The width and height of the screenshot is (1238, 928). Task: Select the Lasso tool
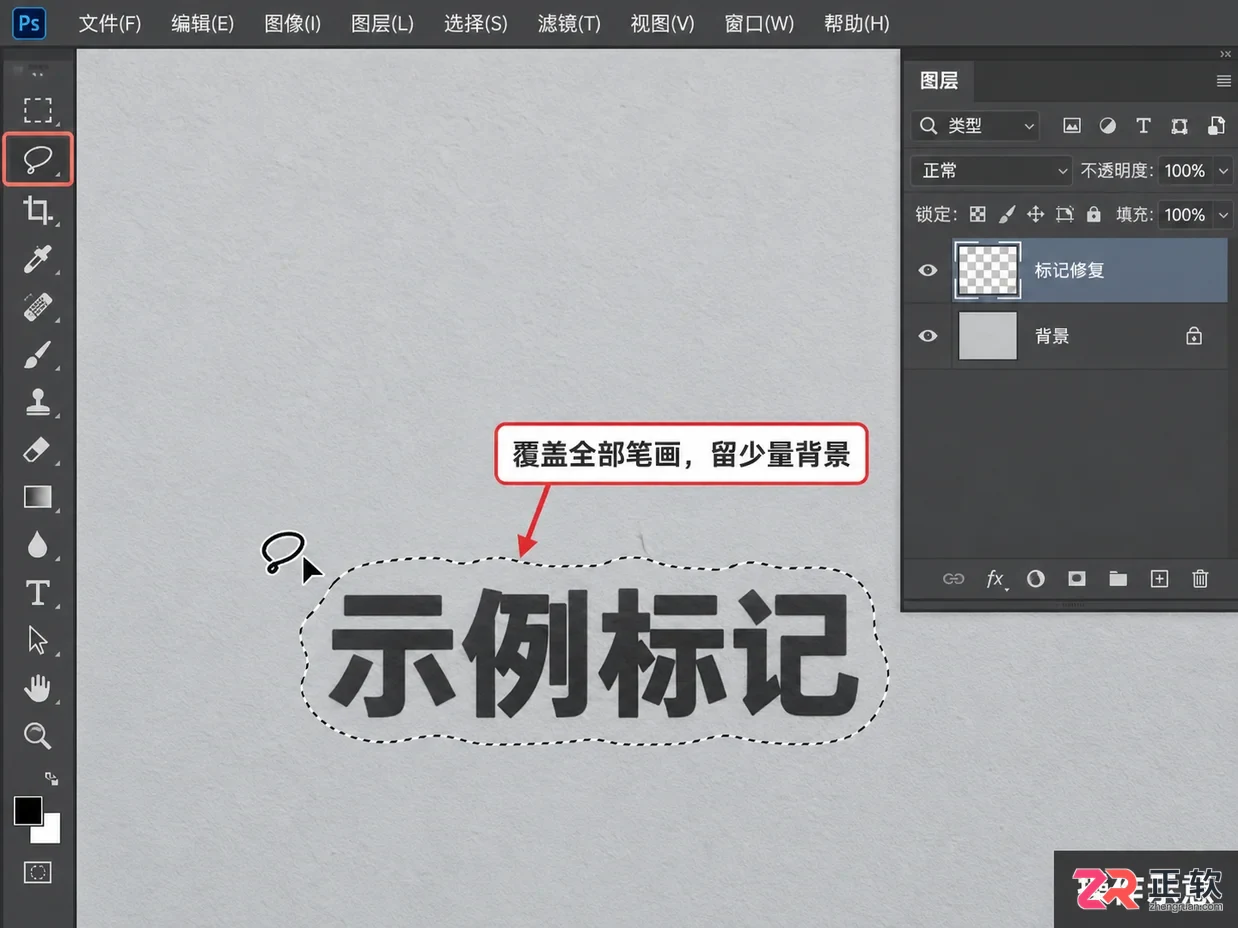38,159
